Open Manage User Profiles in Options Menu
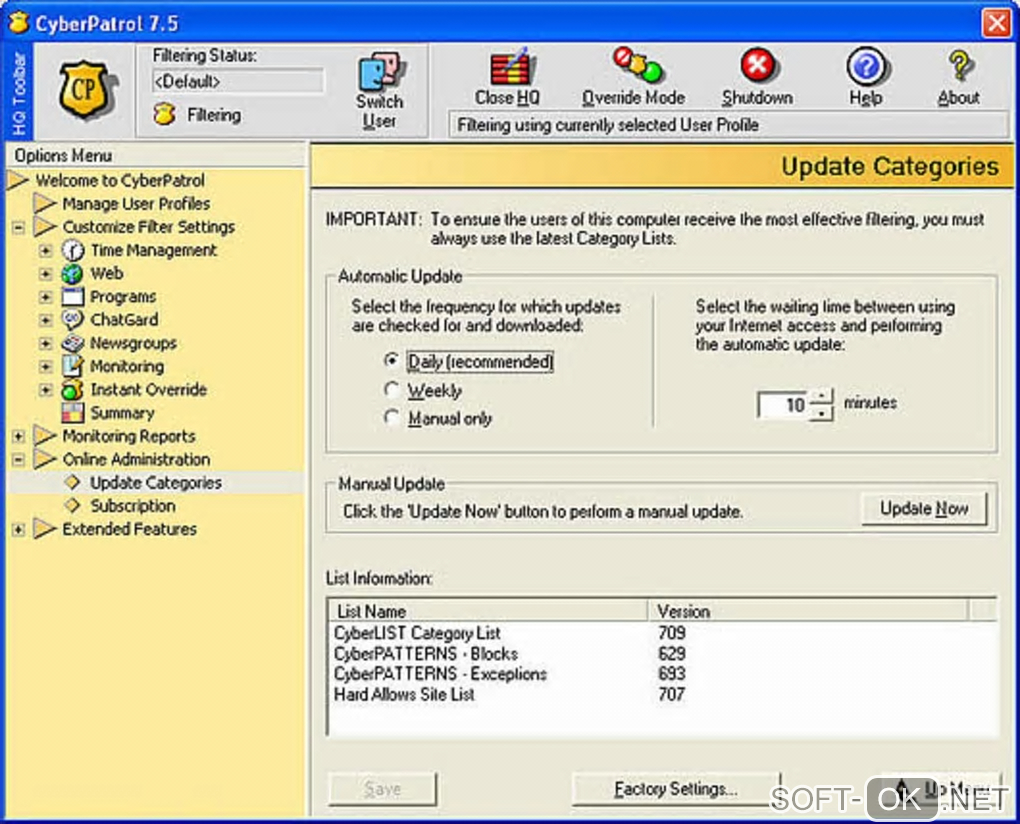 [x=136, y=204]
